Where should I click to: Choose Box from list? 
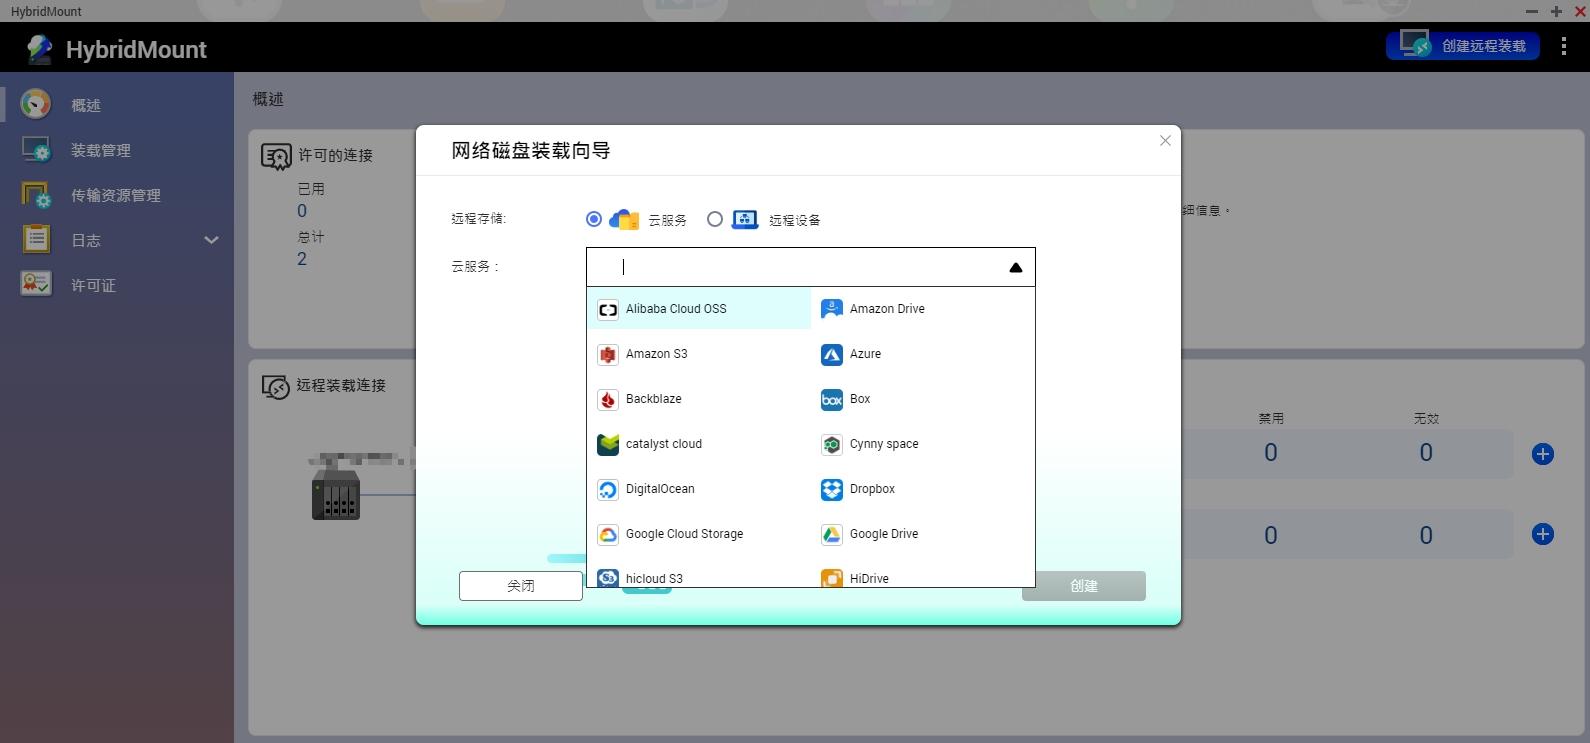[923, 399]
